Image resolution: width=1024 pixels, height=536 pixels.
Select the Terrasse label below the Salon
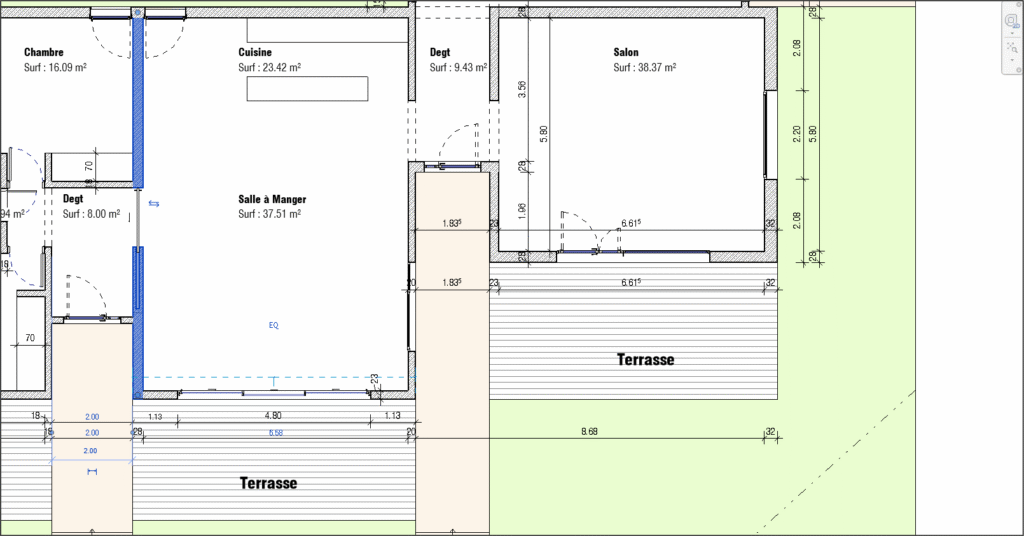(x=645, y=359)
